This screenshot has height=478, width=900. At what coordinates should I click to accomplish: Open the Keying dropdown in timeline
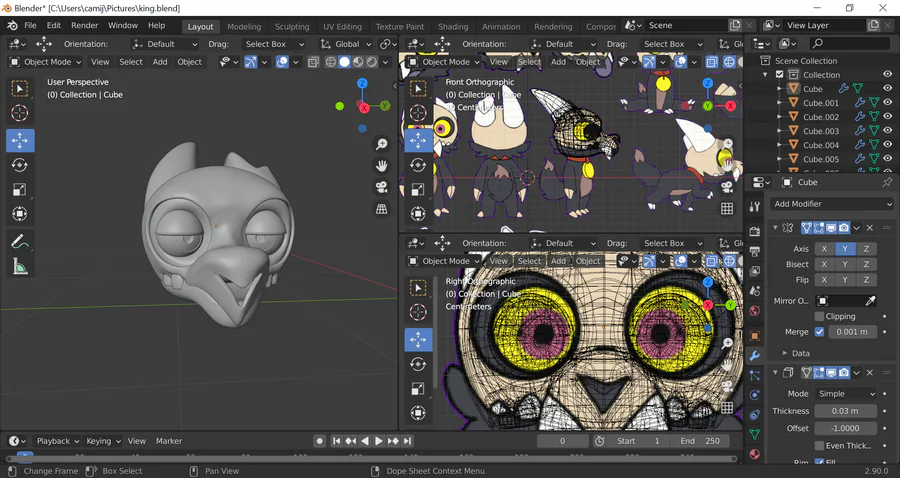point(103,441)
